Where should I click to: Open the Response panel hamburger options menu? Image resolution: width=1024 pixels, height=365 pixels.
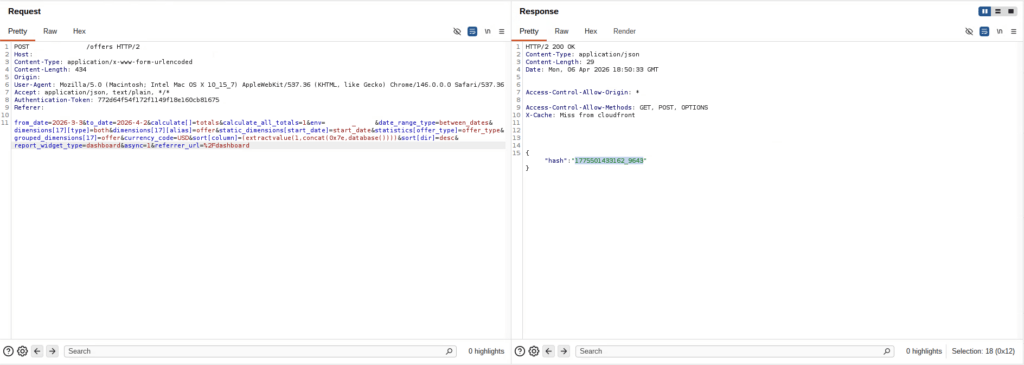[1014, 31]
